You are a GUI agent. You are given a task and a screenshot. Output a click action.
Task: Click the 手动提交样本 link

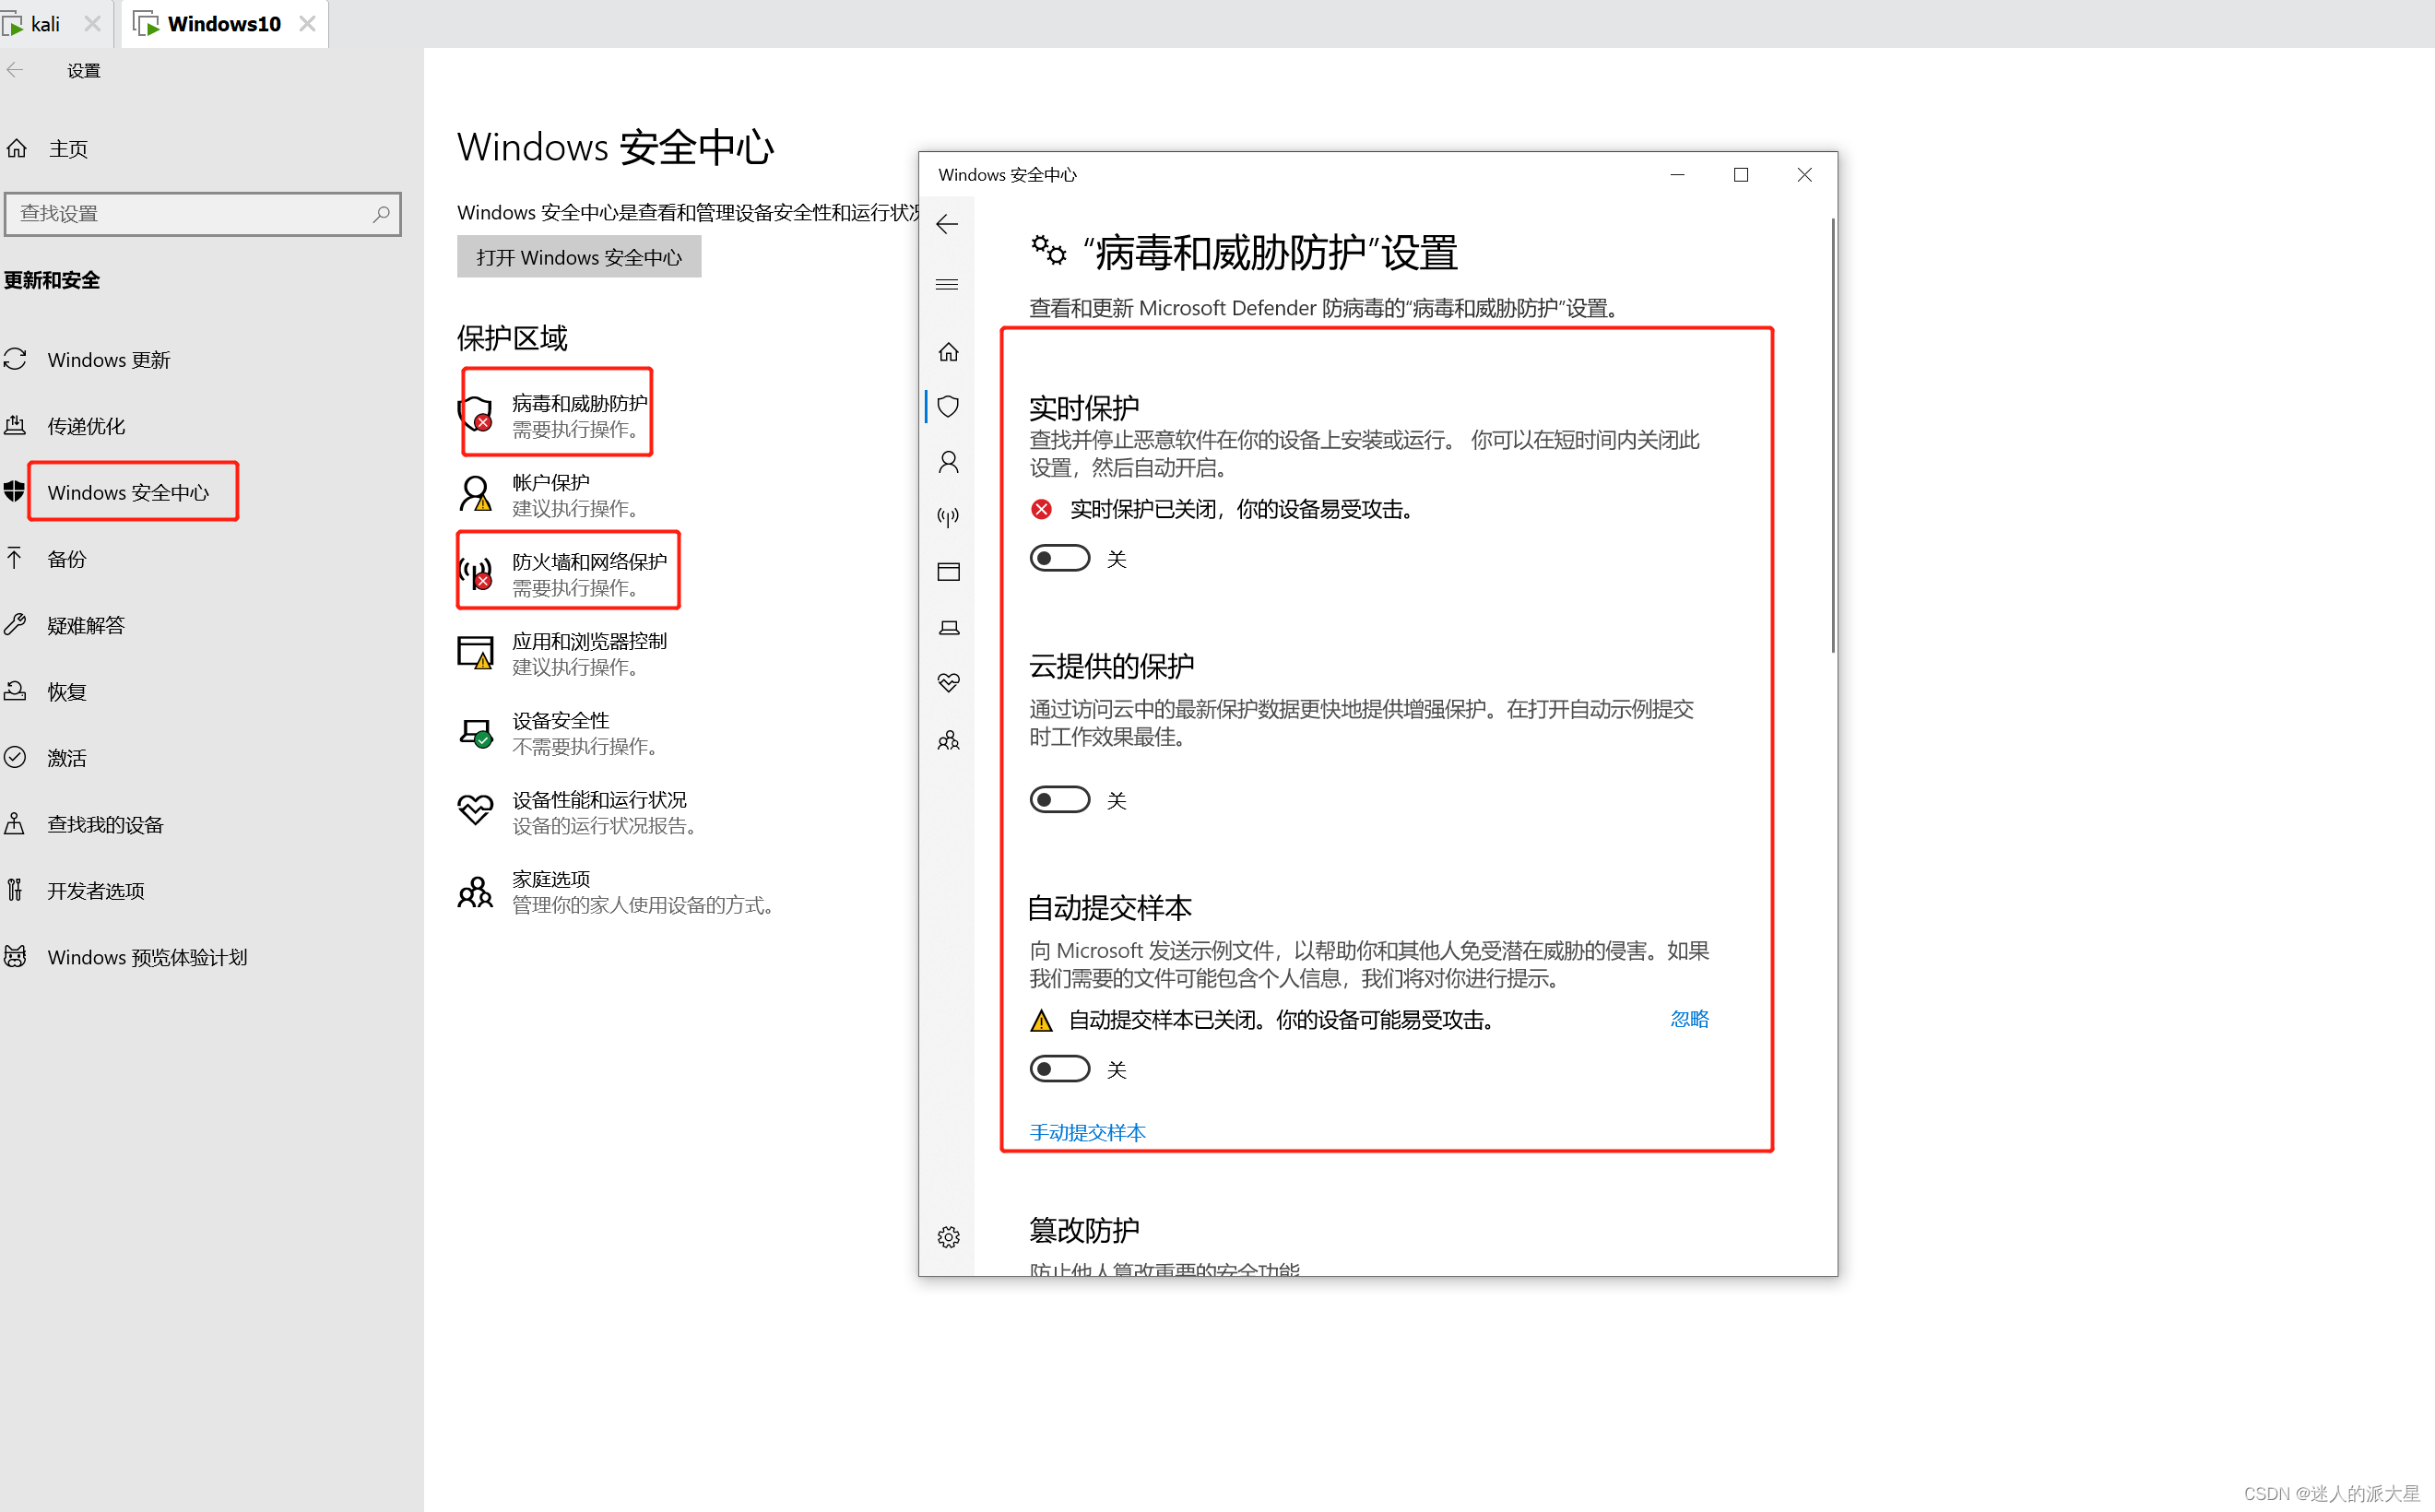pyautogui.click(x=1087, y=1132)
